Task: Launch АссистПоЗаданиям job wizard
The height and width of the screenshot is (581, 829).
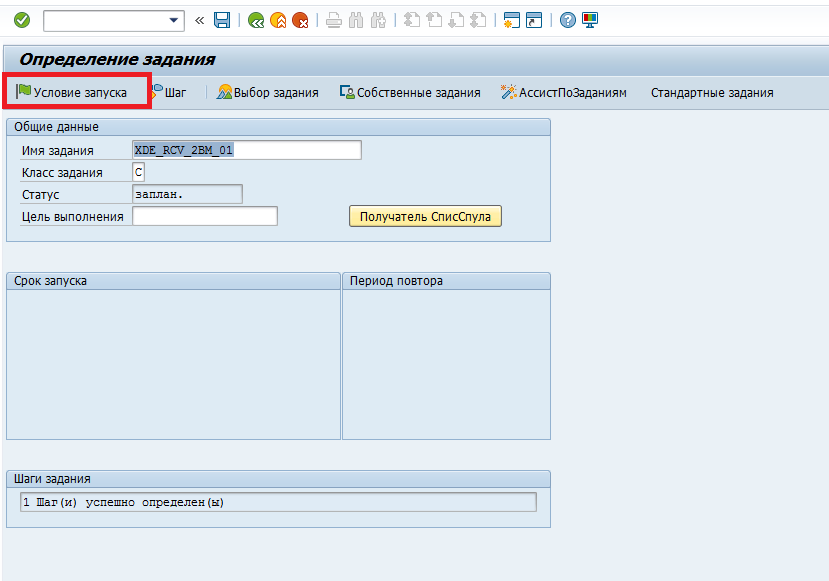Action: point(564,92)
